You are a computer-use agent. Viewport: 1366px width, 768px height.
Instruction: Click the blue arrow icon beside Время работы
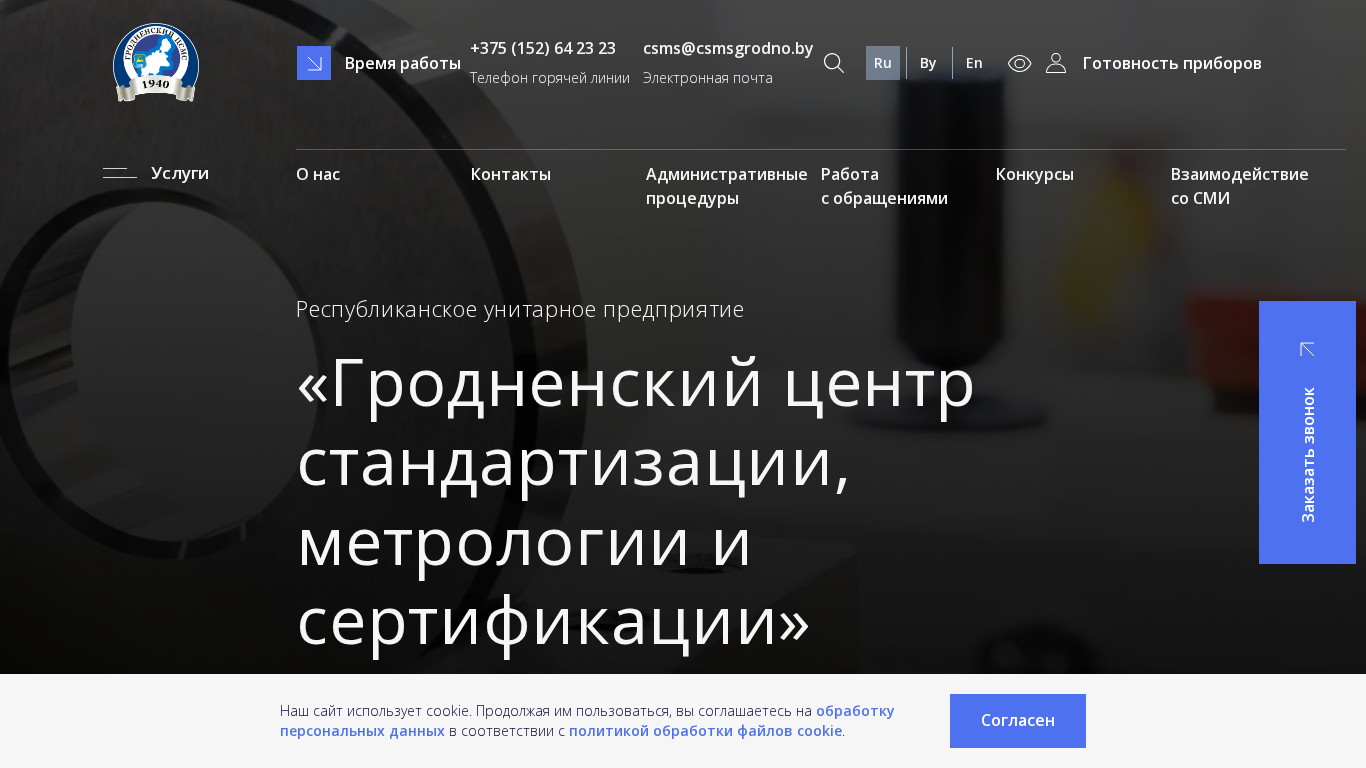click(314, 63)
